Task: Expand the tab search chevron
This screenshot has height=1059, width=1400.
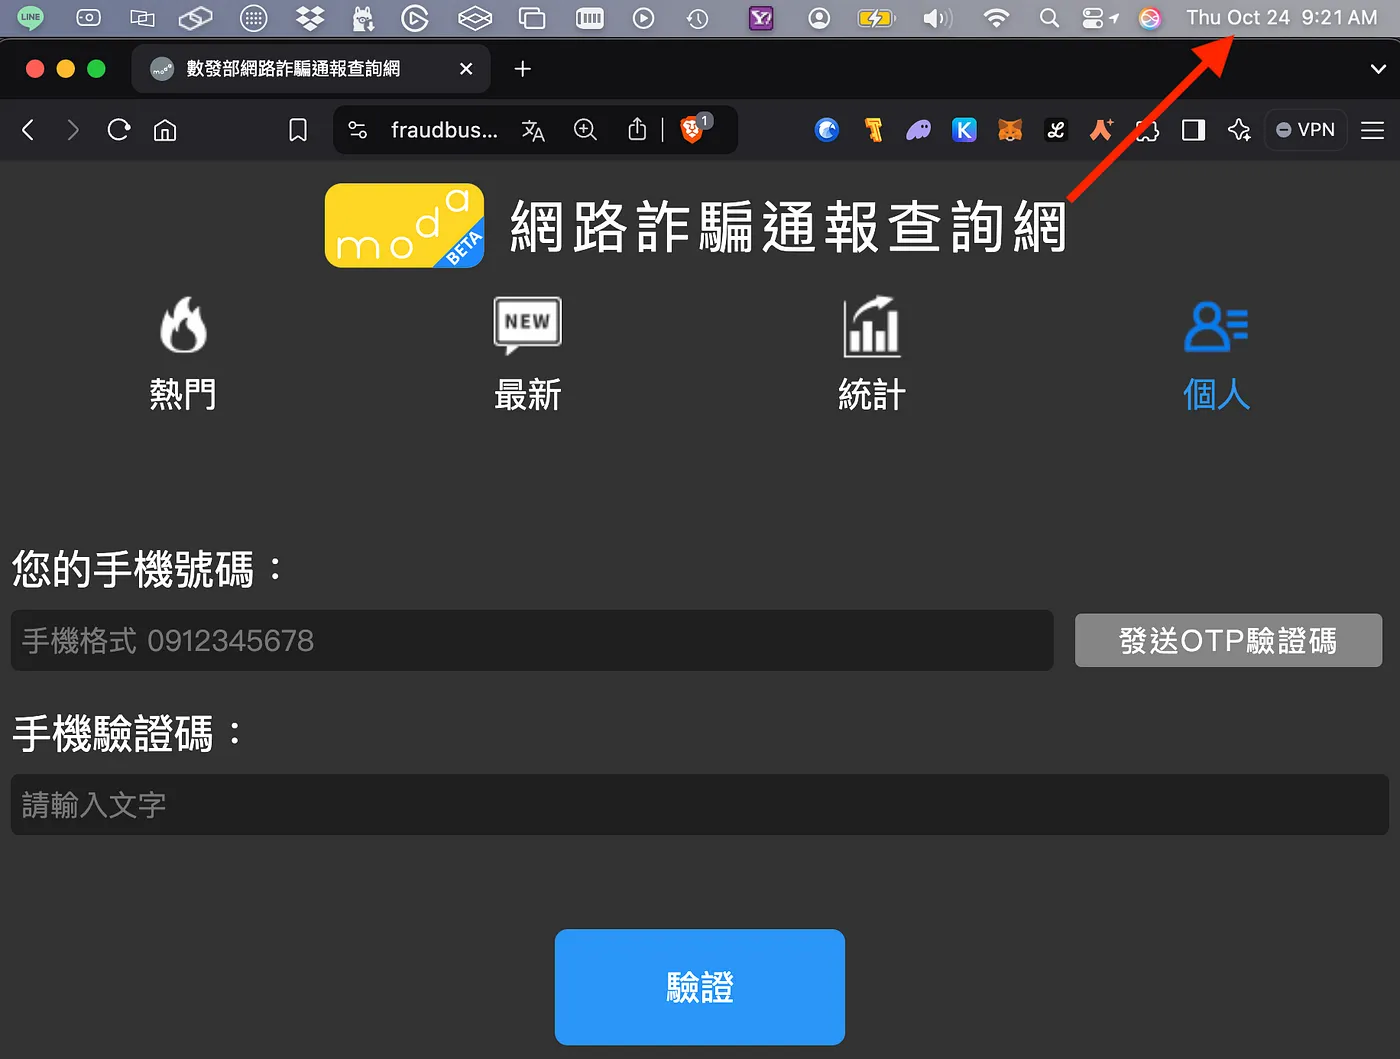Action: (1378, 69)
